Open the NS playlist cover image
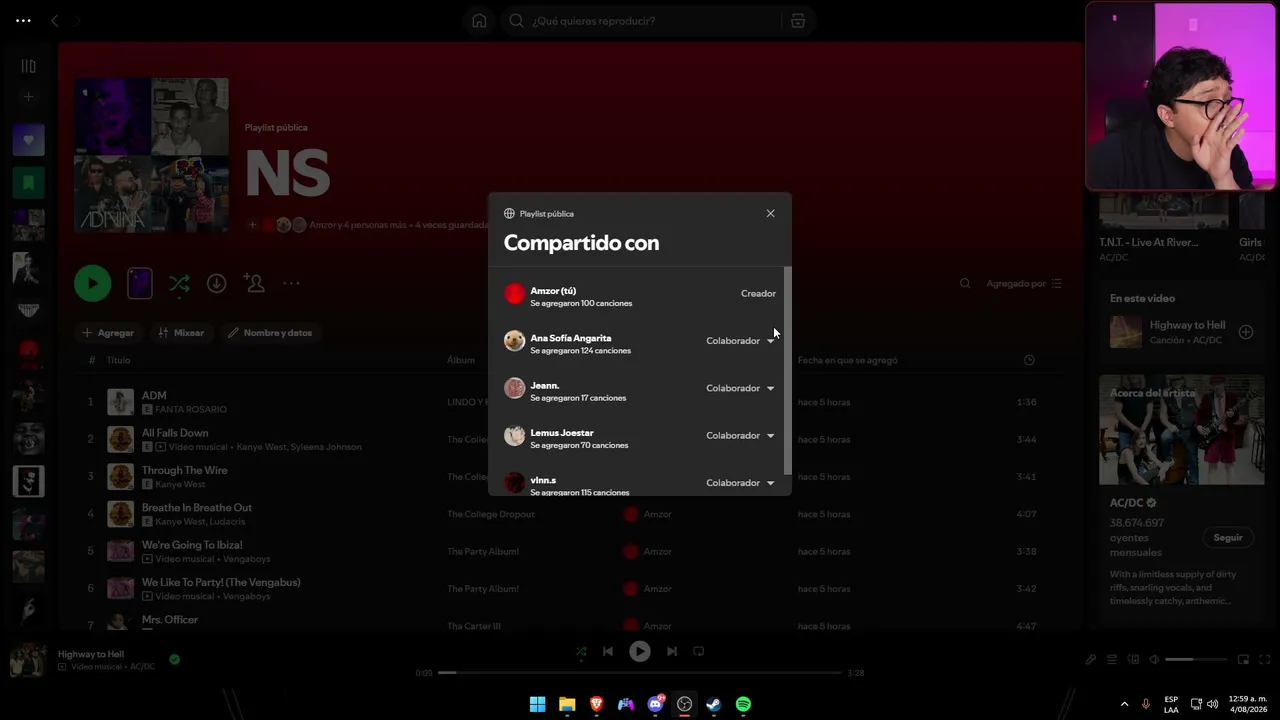 tap(151, 156)
